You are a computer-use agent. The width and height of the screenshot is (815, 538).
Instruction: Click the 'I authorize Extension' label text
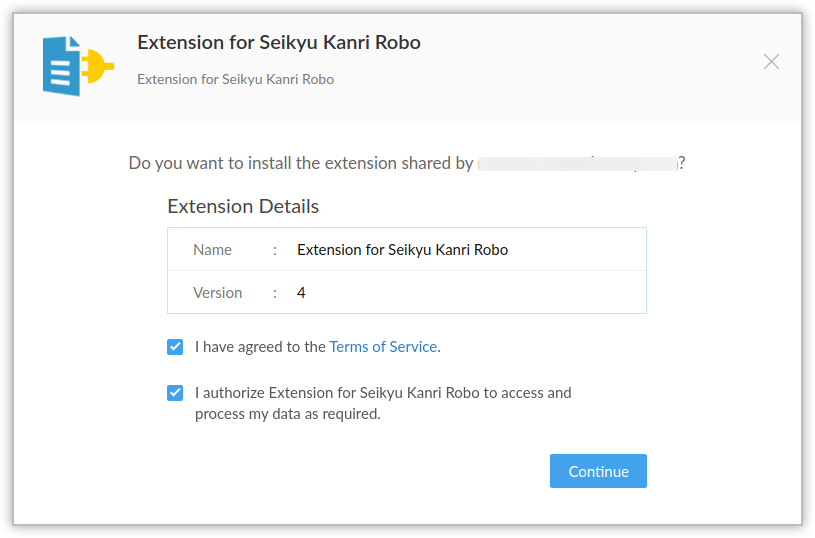[383, 393]
